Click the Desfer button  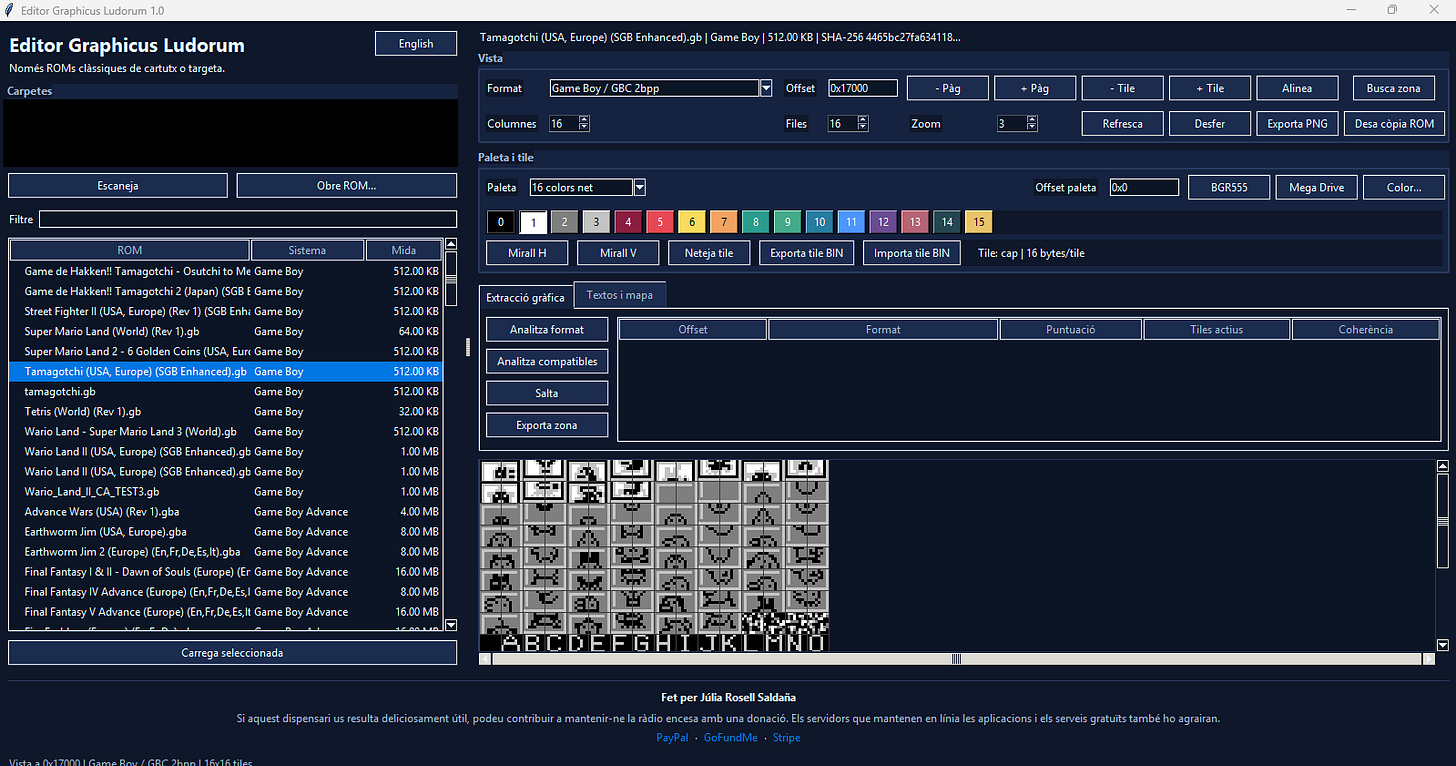1210,124
